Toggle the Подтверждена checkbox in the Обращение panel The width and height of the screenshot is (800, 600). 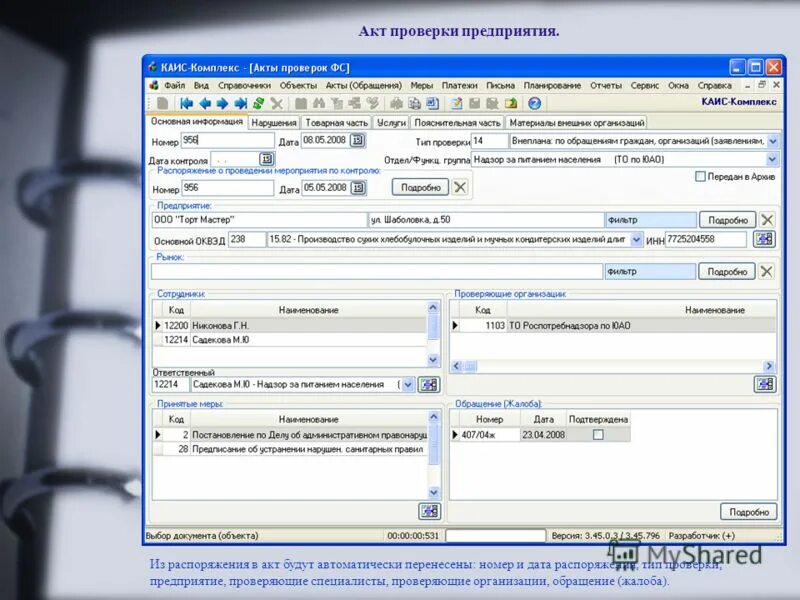(x=596, y=435)
